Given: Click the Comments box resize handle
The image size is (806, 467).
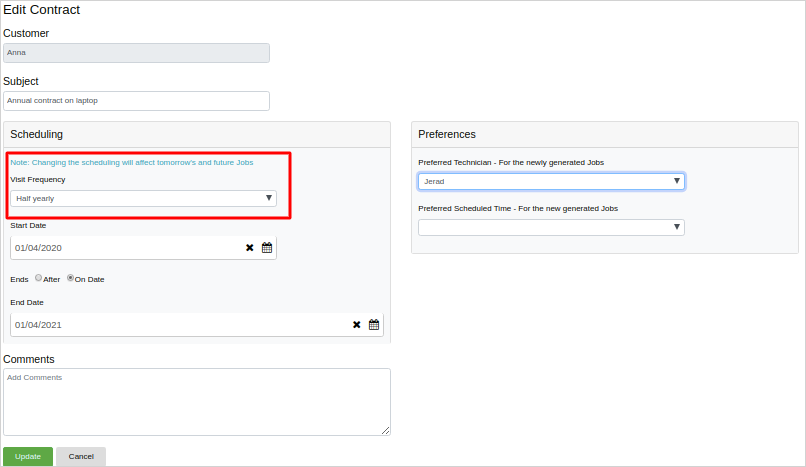Looking at the screenshot, I should click(386, 431).
